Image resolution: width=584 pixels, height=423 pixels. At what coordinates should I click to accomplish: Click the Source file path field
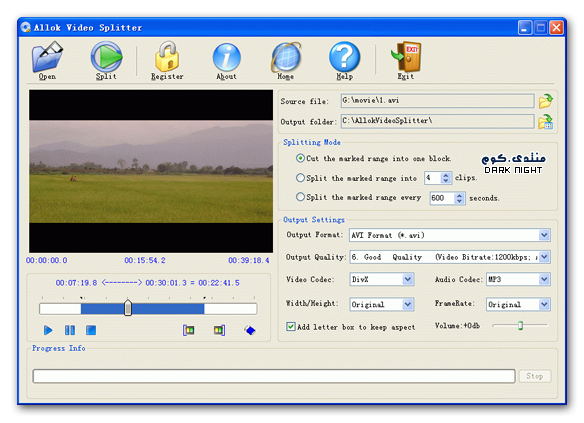437,101
